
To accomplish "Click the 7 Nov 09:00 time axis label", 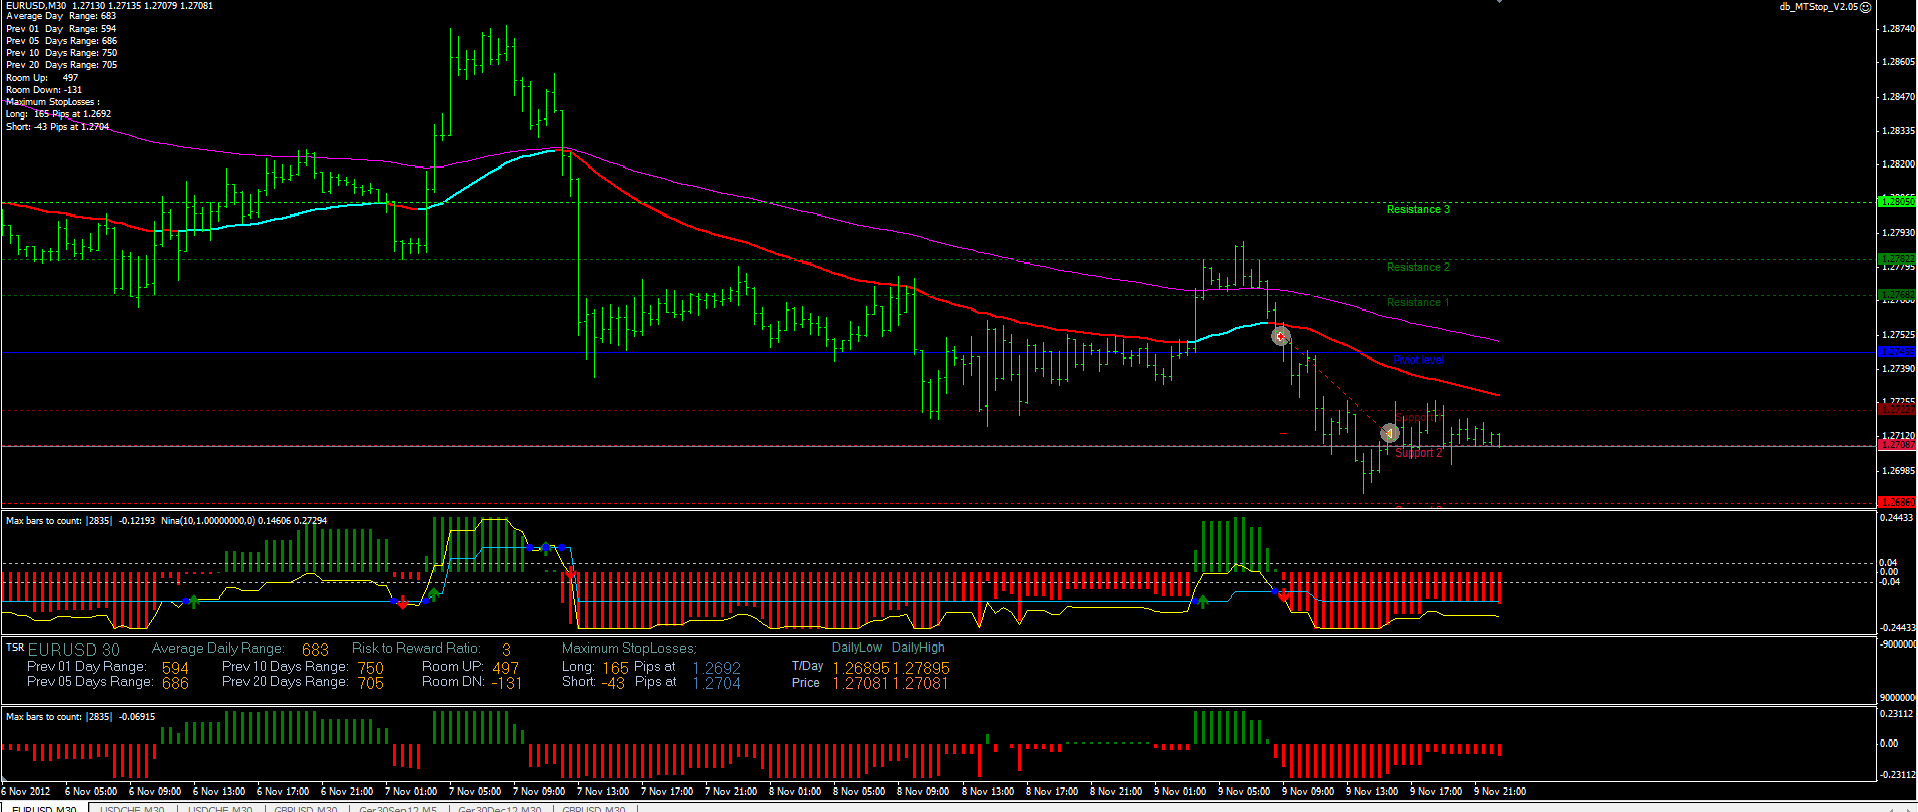I will [539, 791].
